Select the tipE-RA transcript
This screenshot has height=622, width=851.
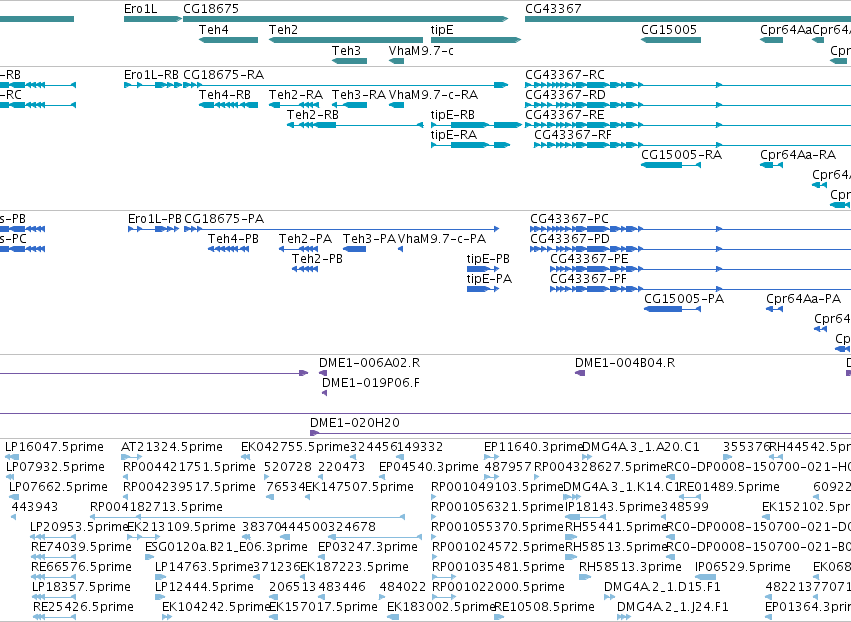click(x=470, y=145)
